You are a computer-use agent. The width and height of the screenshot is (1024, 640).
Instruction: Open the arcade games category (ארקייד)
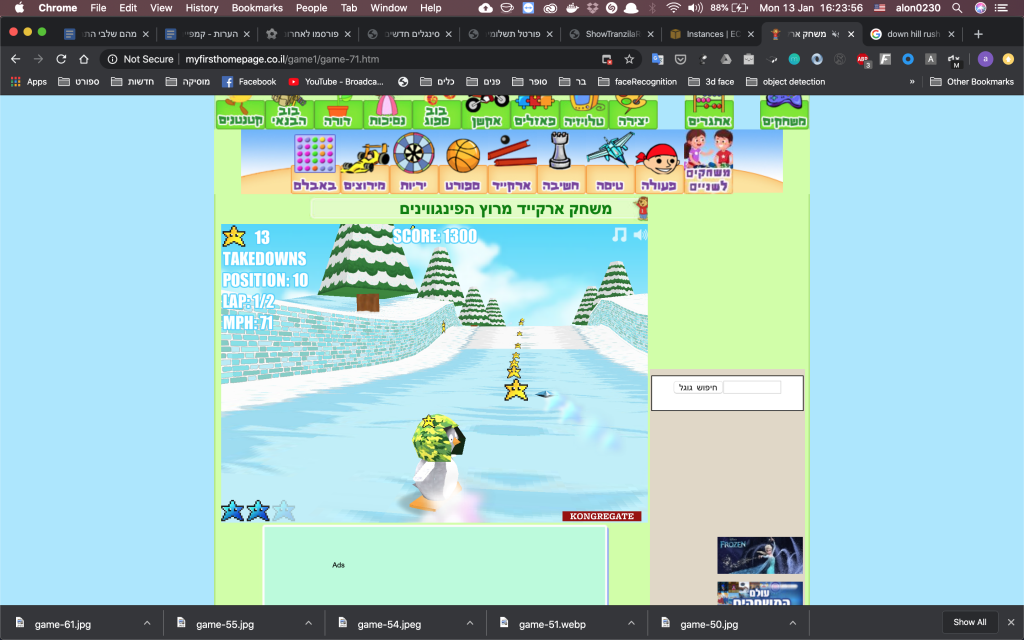point(511,165)
